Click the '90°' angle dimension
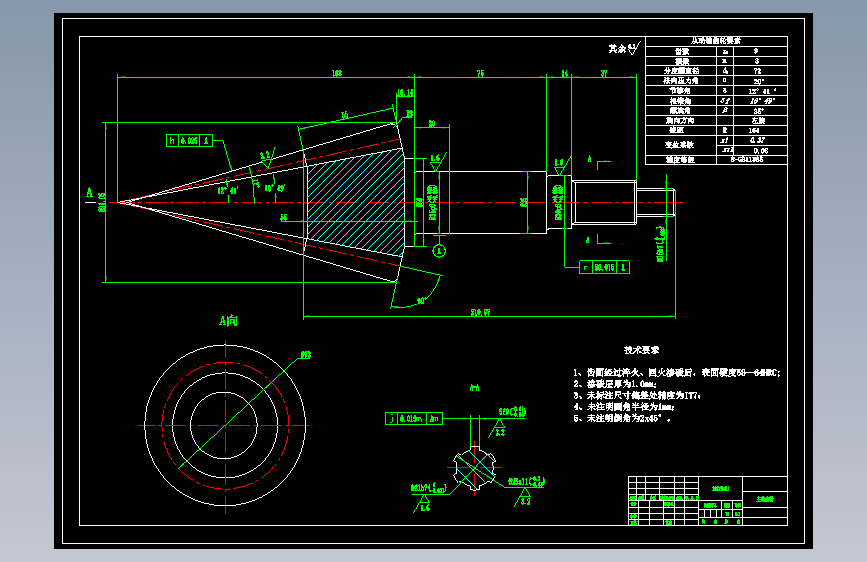The height and width of the screenshot is (562, 867). click(421, 301)
